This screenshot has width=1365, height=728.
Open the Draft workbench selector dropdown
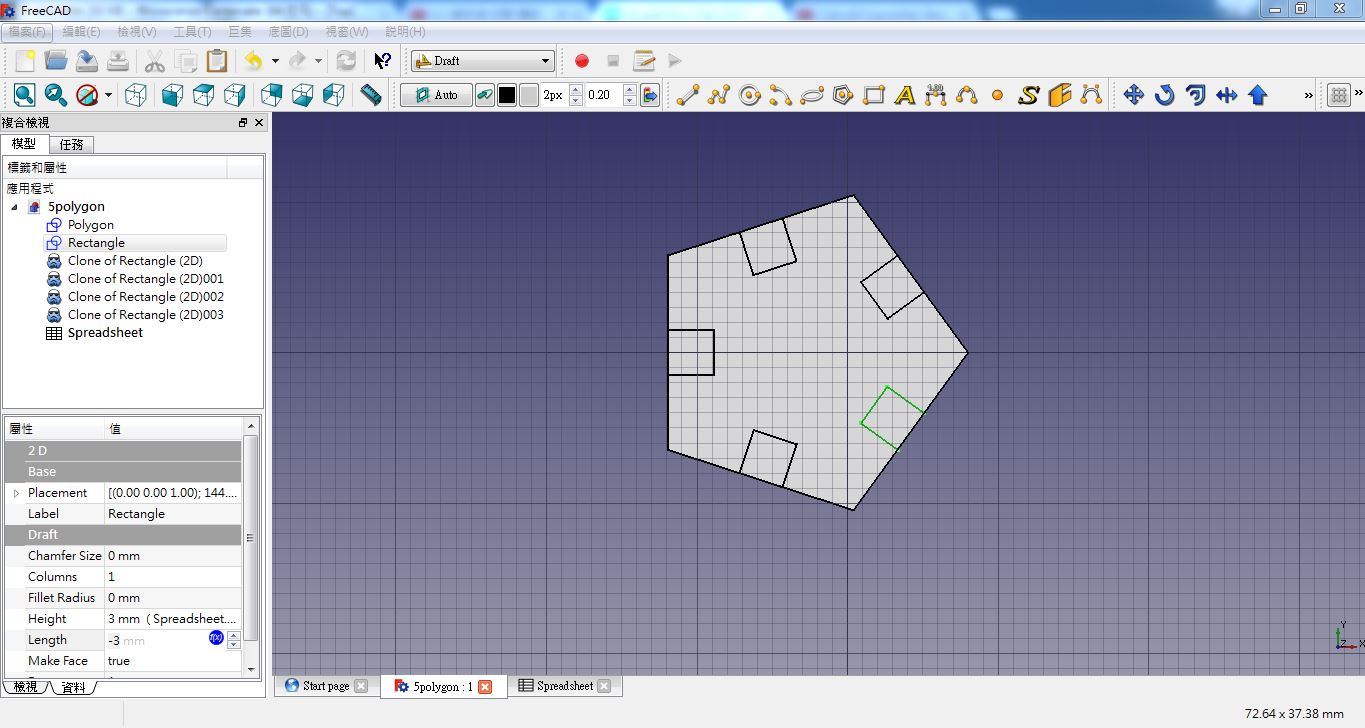point(483,61)
